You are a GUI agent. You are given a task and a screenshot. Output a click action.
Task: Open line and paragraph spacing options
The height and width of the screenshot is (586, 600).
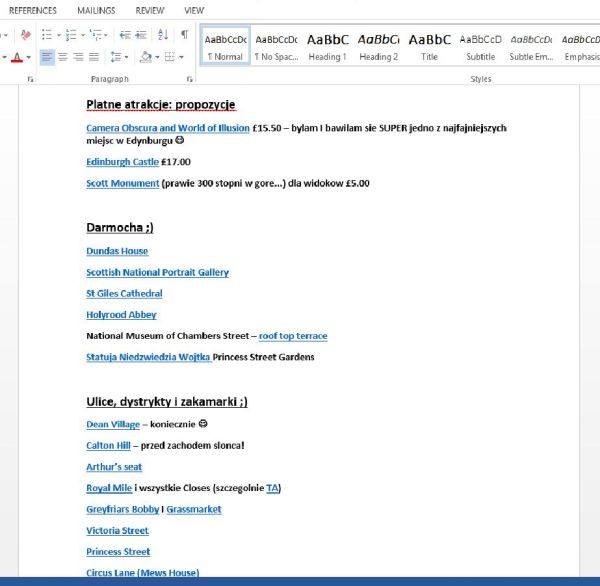tap(116, 57)
